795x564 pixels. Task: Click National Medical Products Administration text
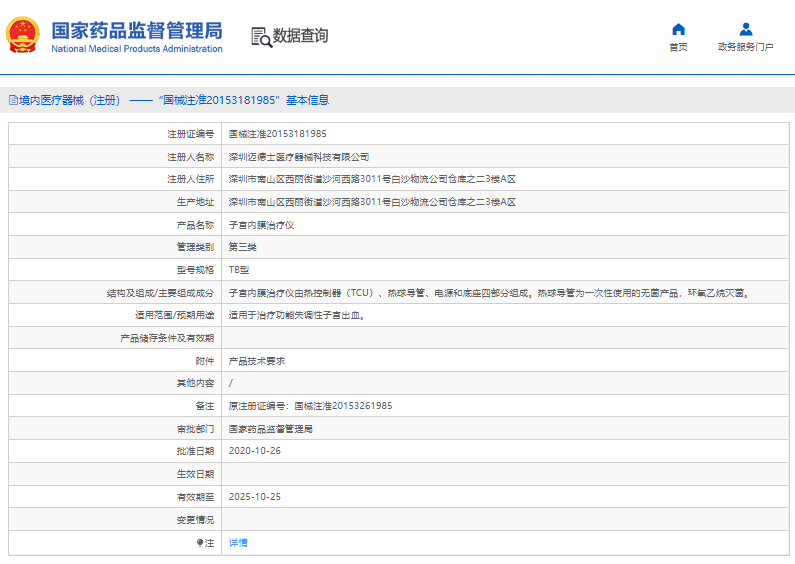pyautogui.click(x=137, y=49)
